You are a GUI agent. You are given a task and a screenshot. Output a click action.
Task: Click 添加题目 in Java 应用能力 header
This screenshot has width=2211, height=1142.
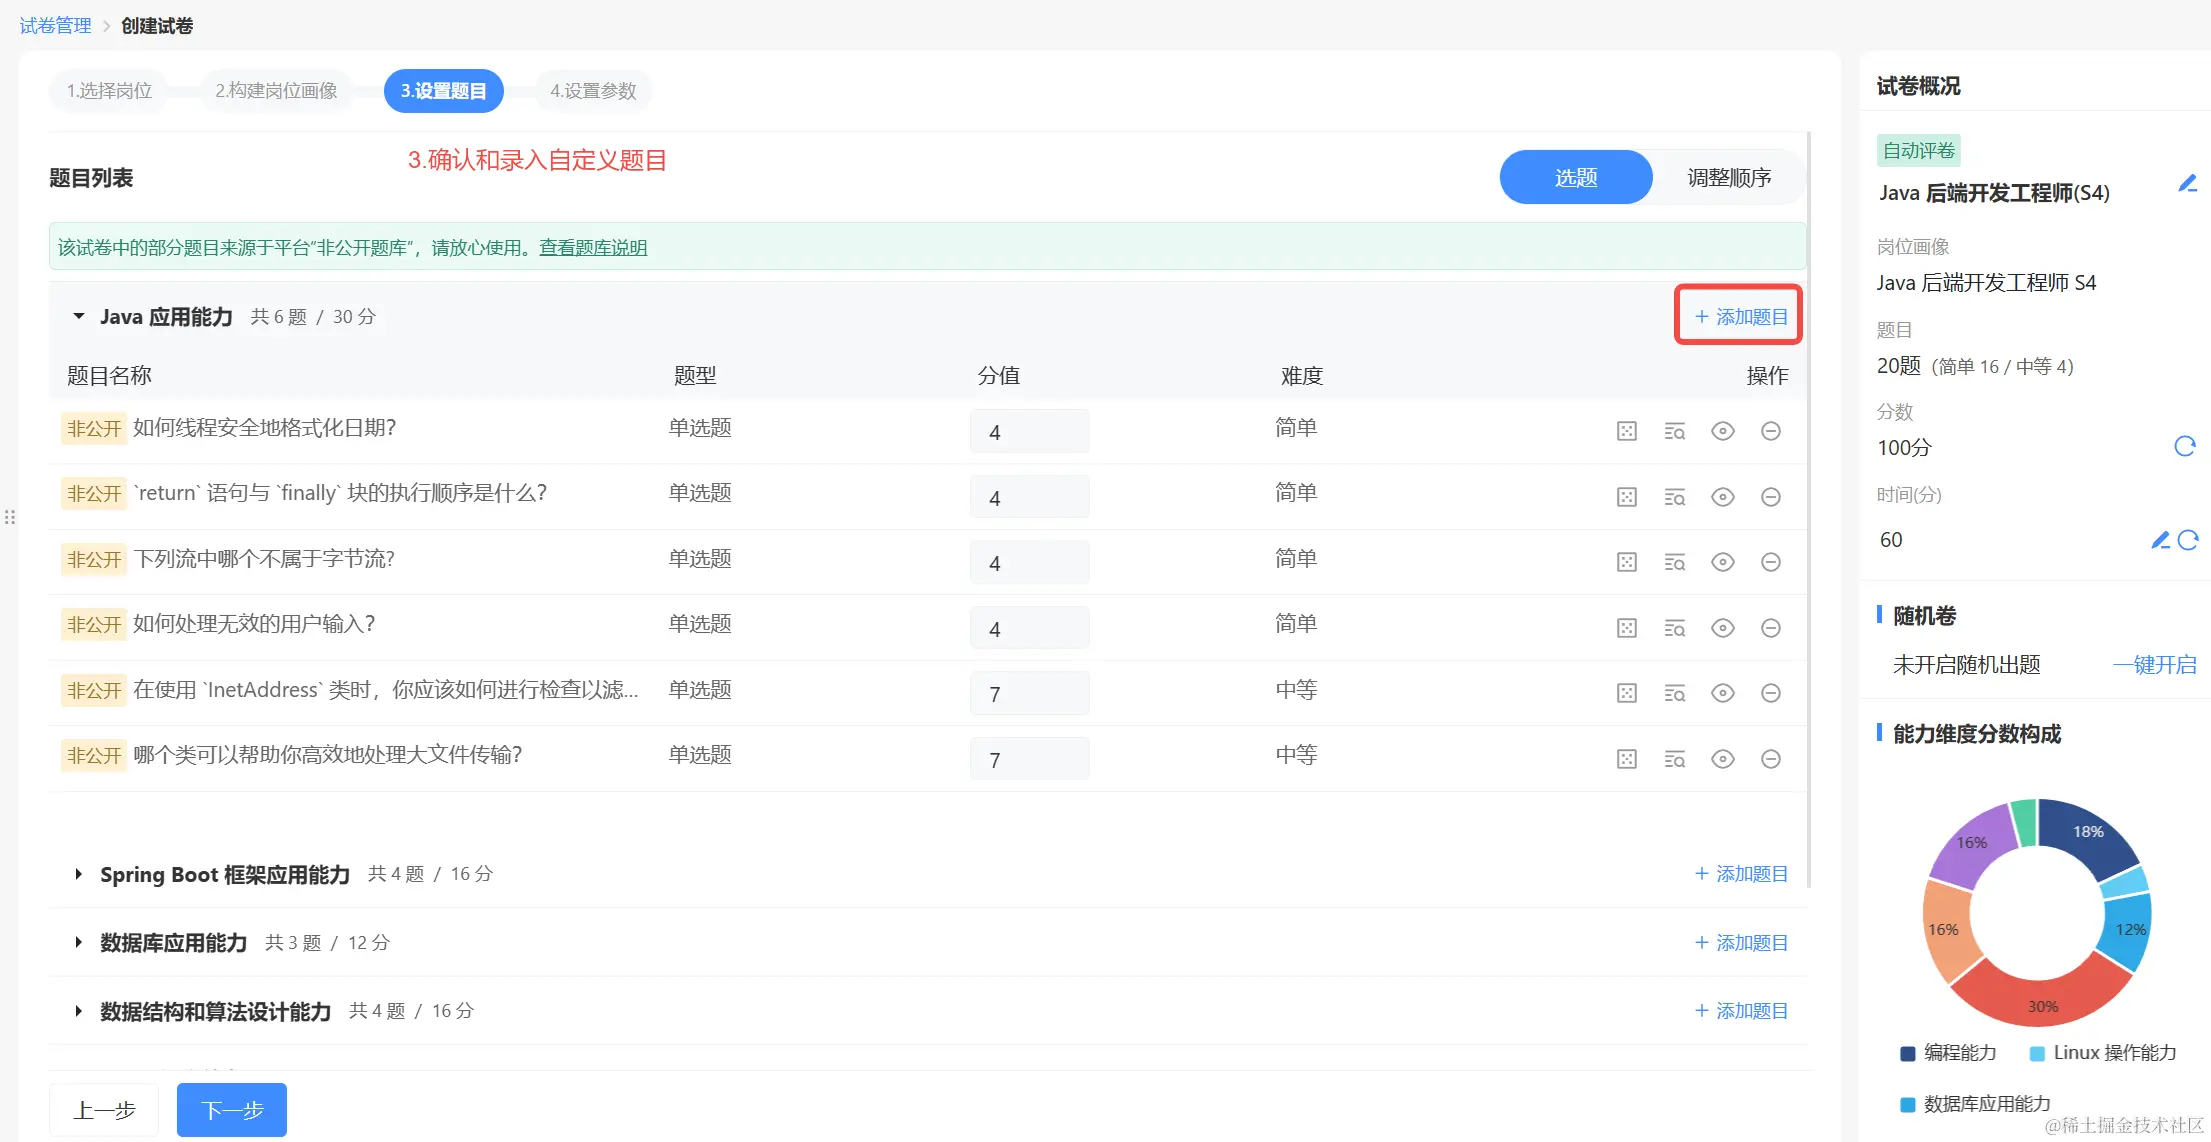coord(1740,316)
